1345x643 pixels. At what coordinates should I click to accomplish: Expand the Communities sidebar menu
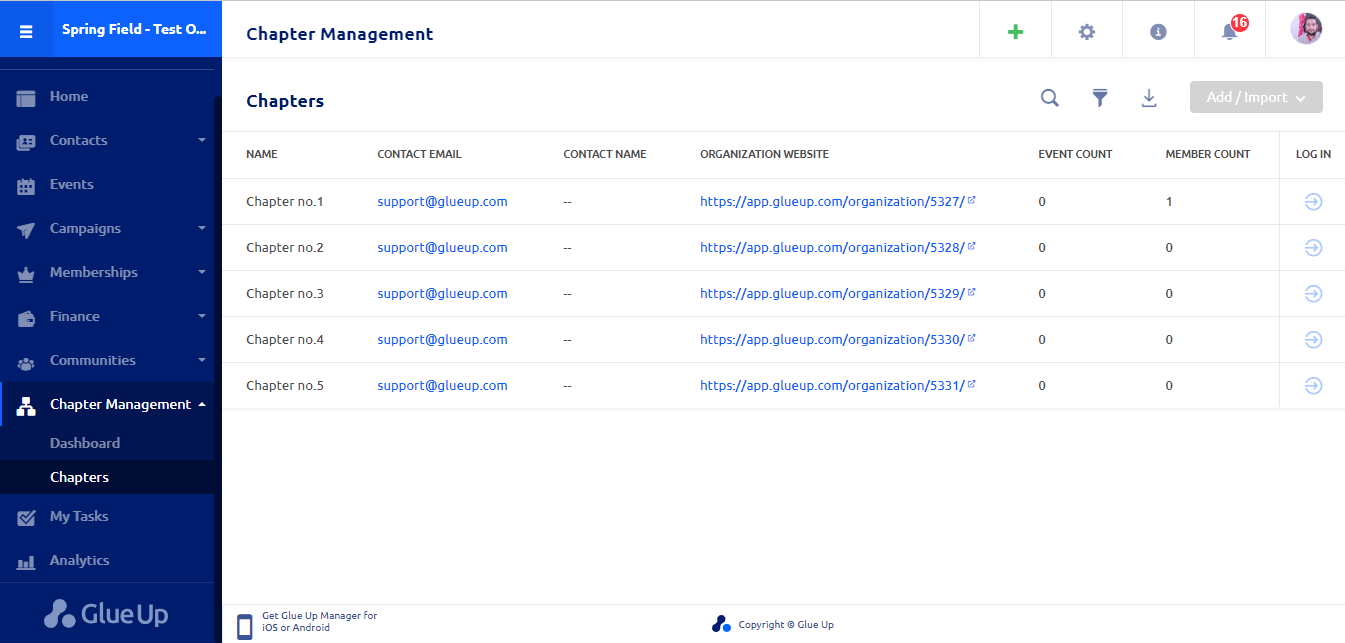107,361
